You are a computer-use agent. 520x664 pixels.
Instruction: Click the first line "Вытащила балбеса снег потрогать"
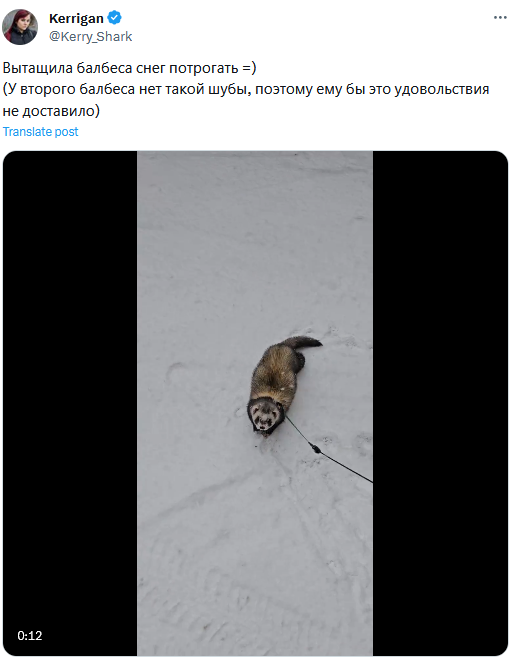[120, 68]
